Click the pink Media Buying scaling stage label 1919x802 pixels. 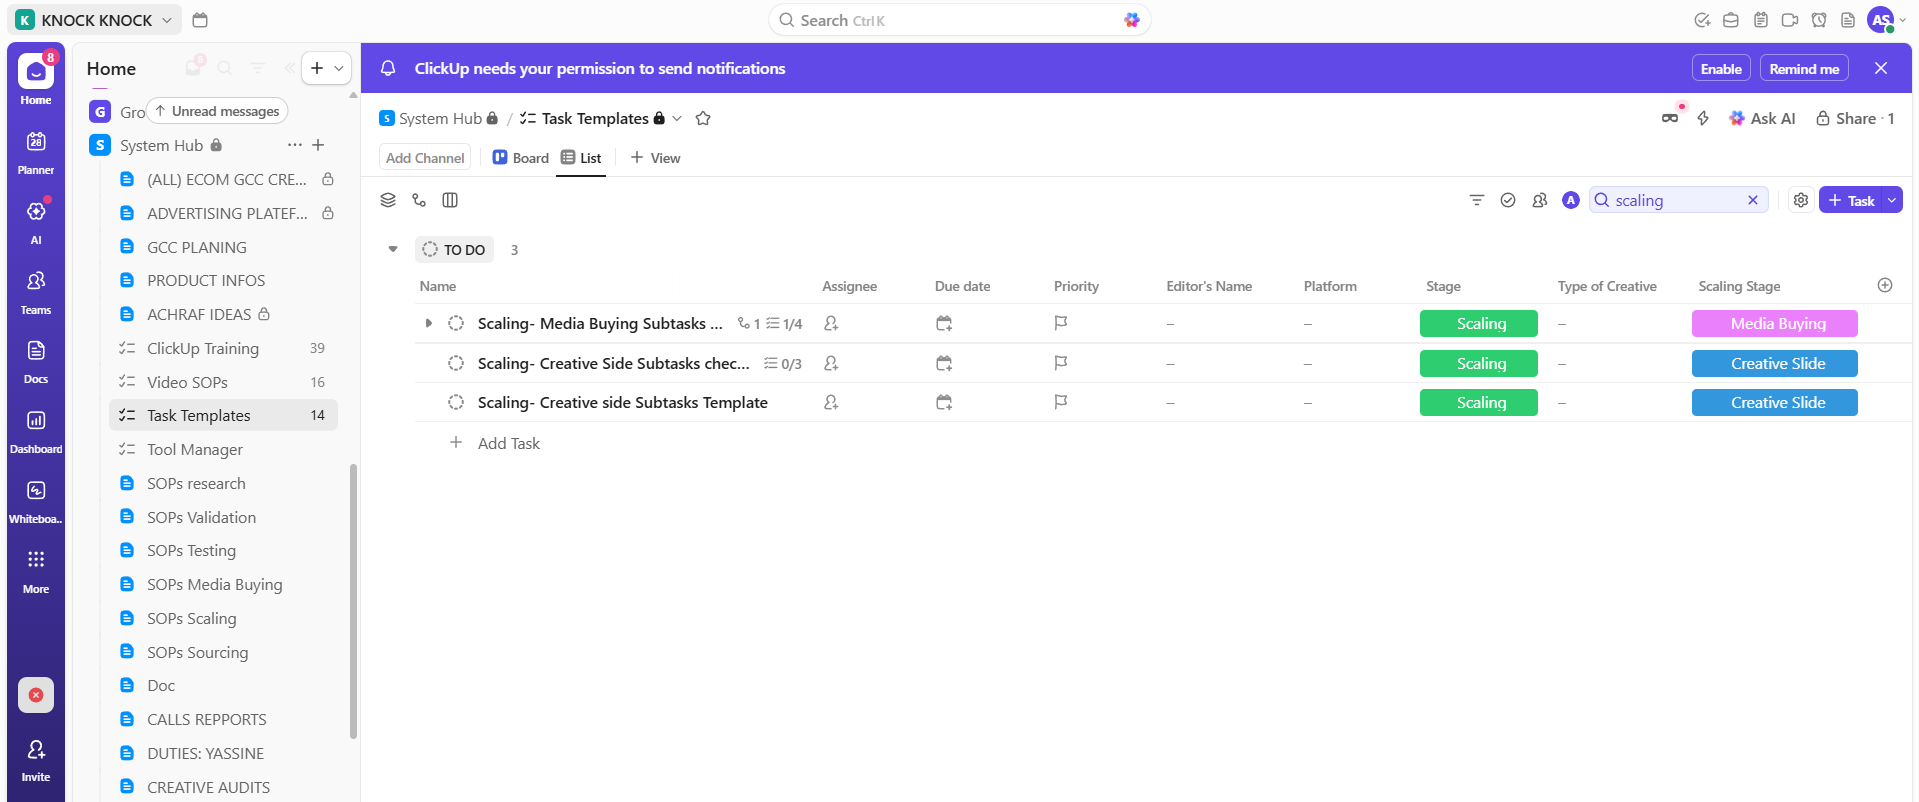[1774, 323]
